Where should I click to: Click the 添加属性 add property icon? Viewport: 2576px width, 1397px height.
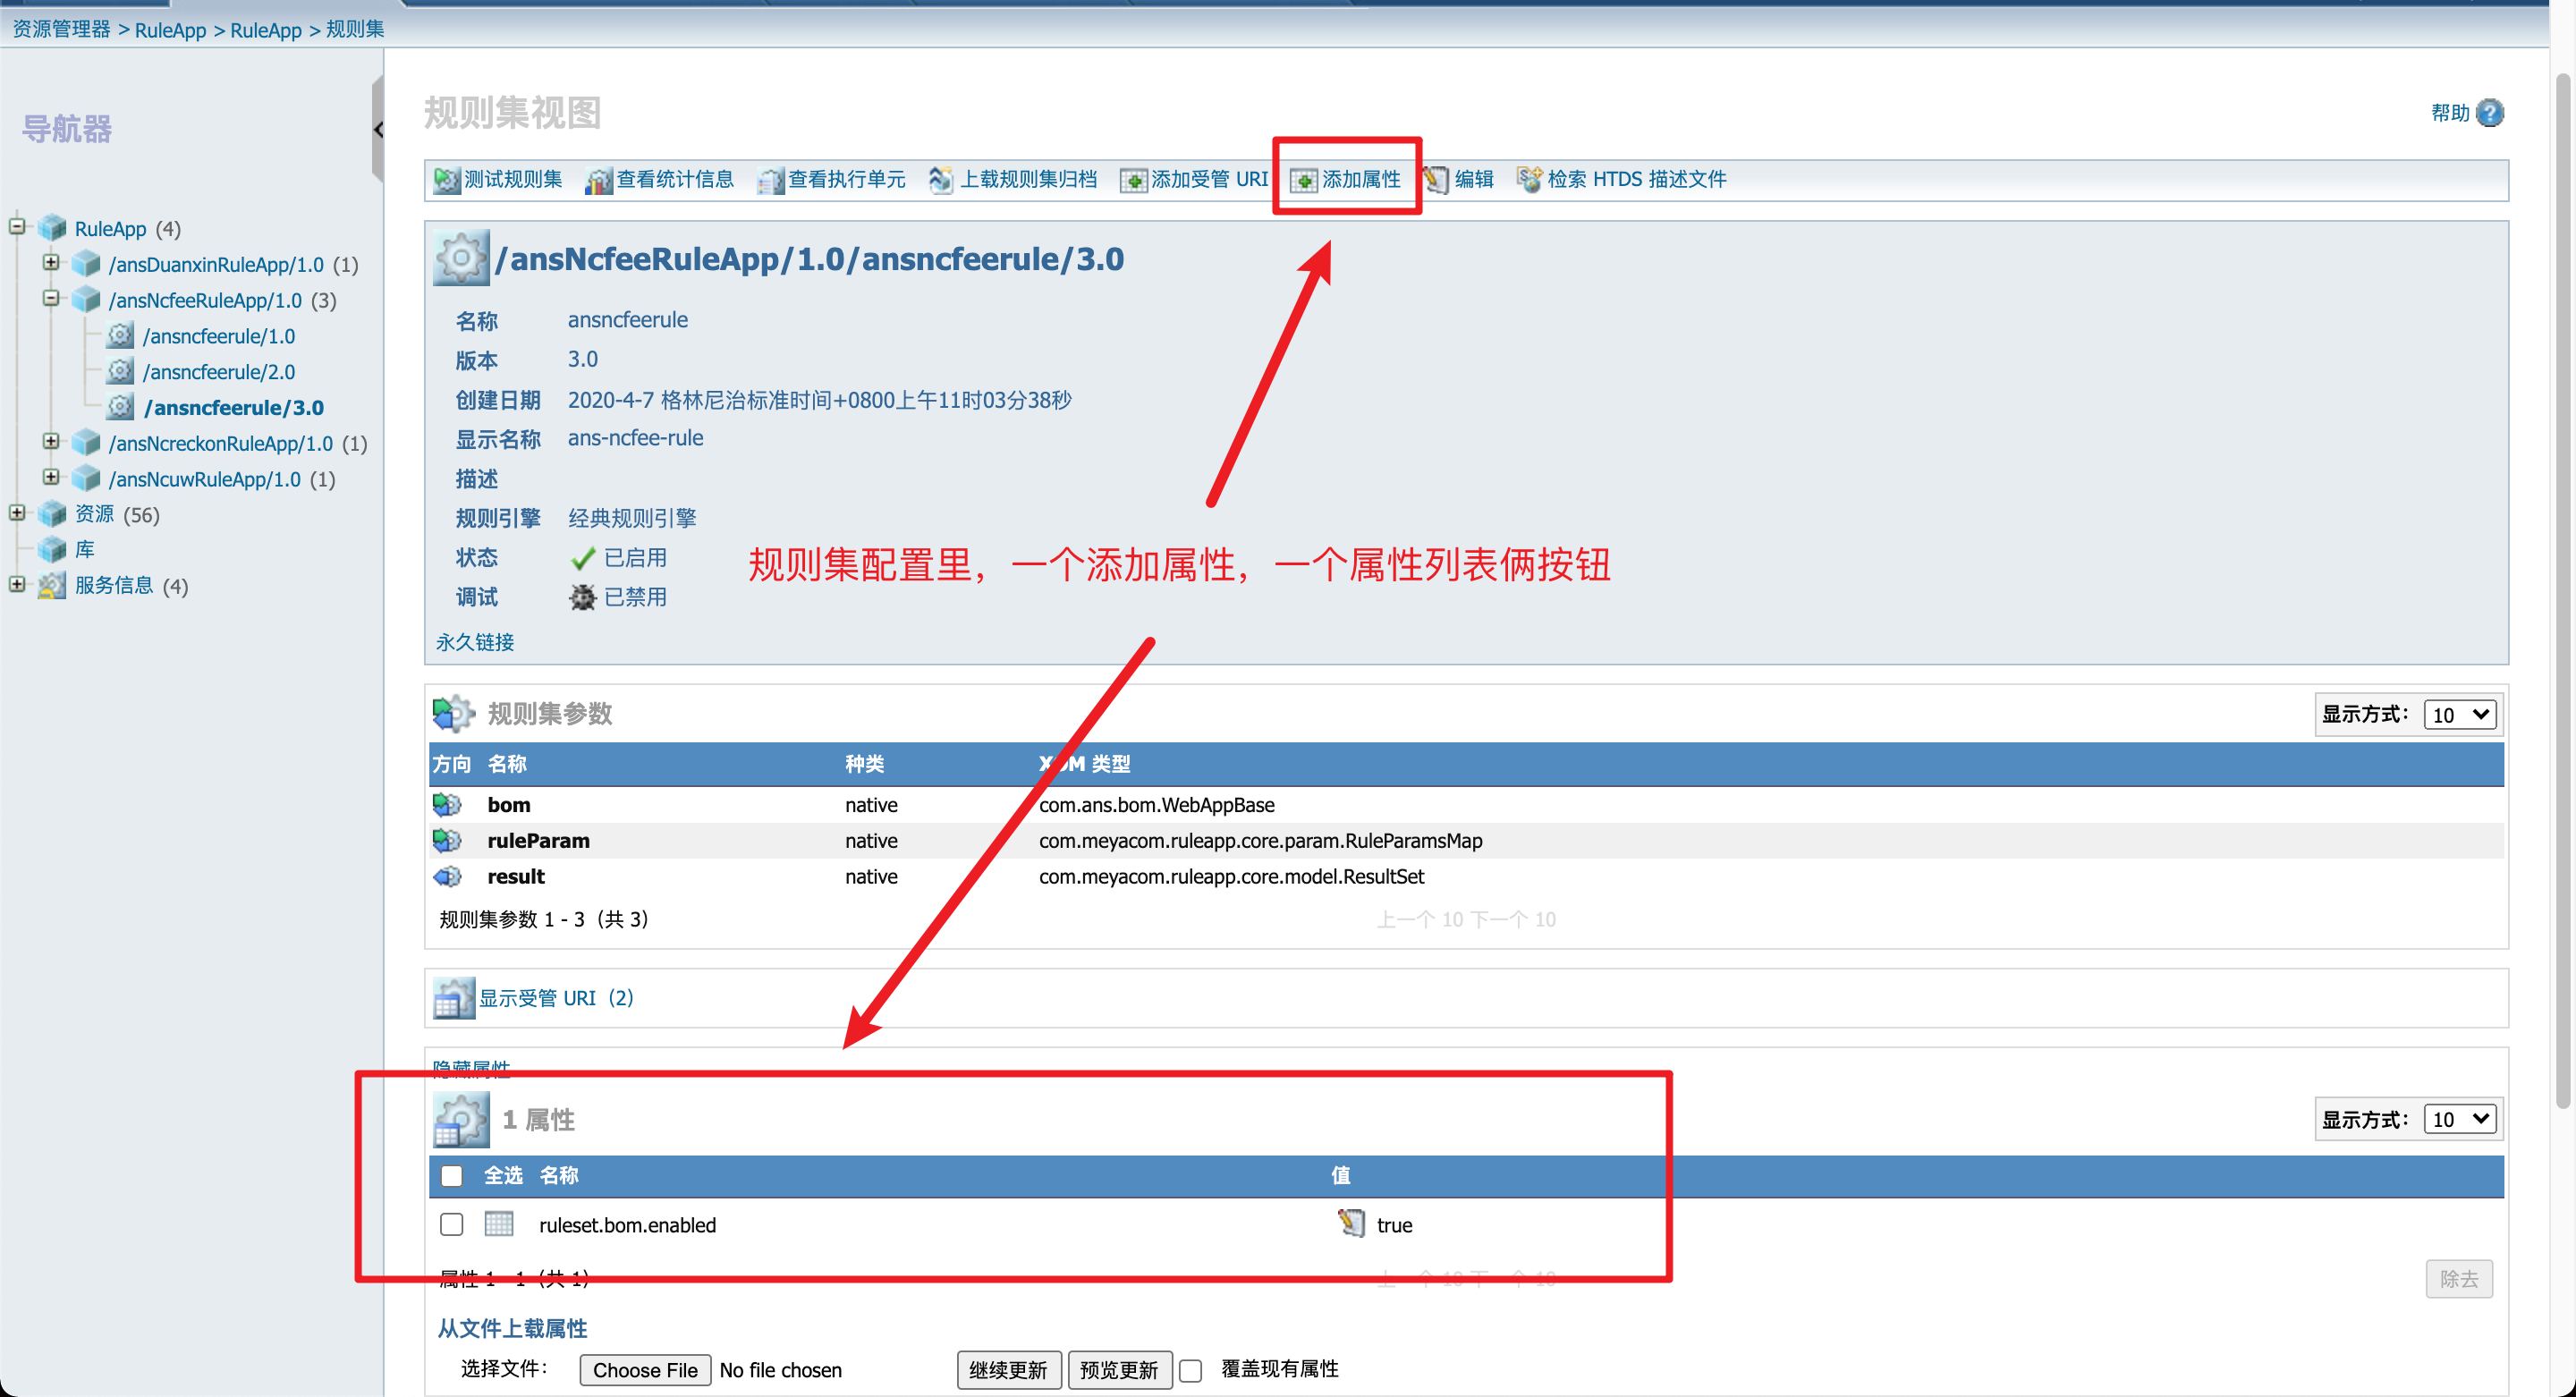click(x=1303, y=180)
